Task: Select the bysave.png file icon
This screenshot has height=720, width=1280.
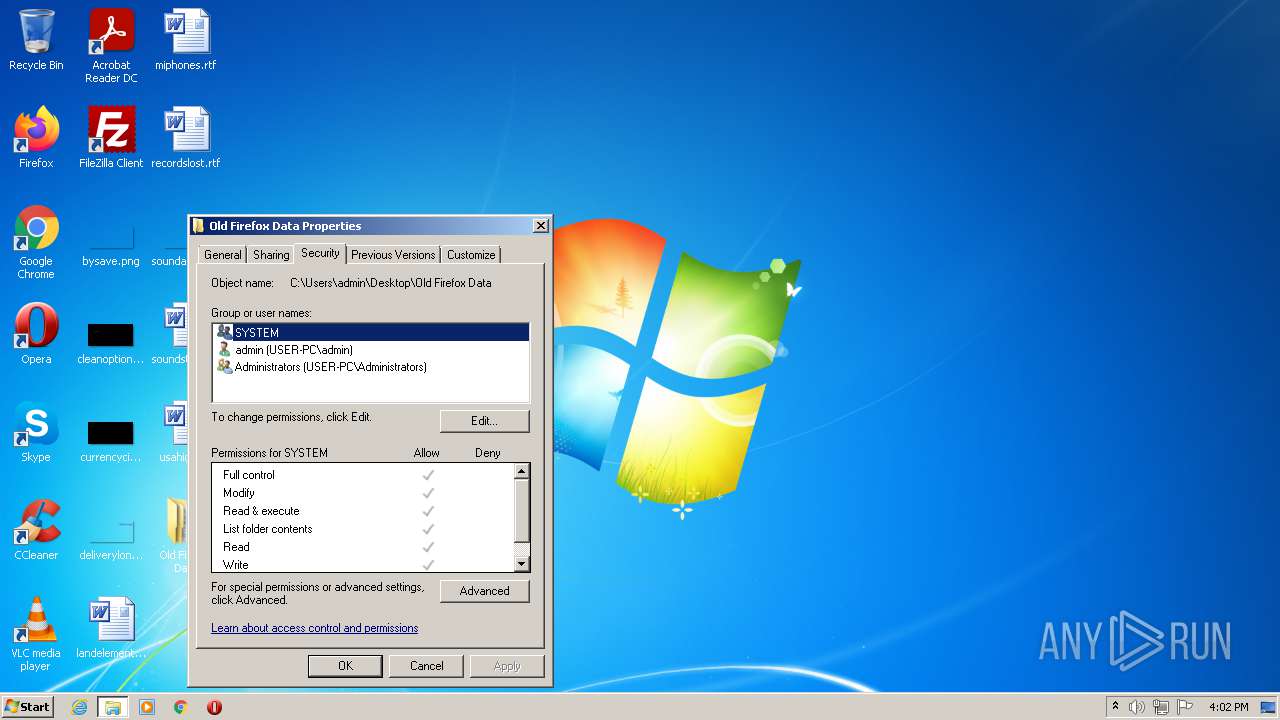Action: [x=111, y=247]
